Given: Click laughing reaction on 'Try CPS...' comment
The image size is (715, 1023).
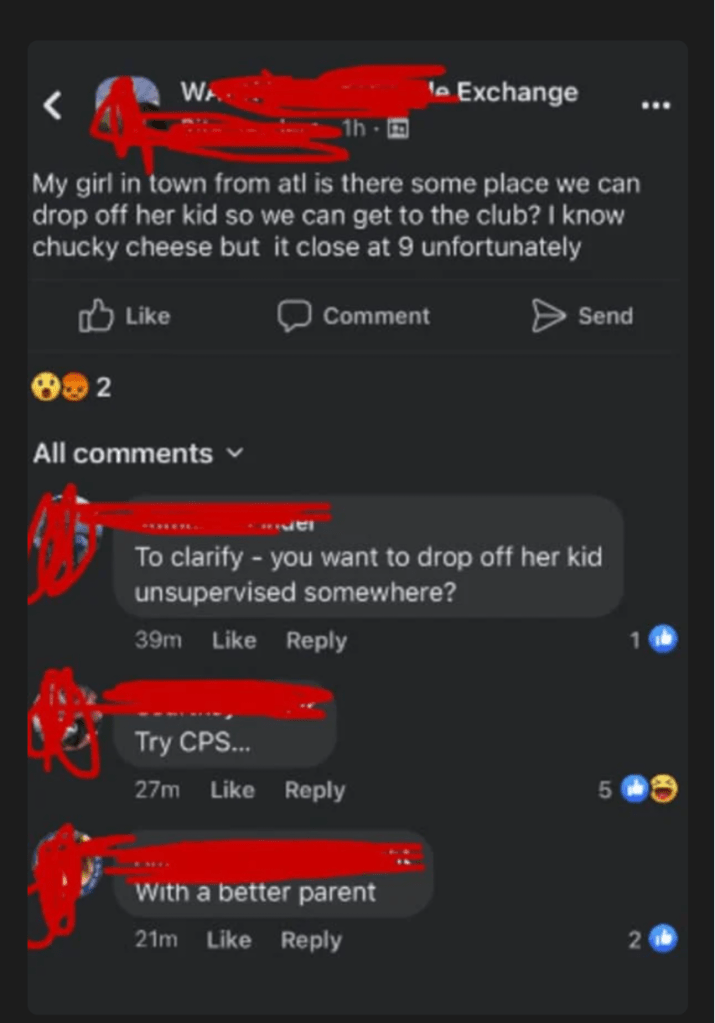Looking at the screenshot, I should point(664,789).
